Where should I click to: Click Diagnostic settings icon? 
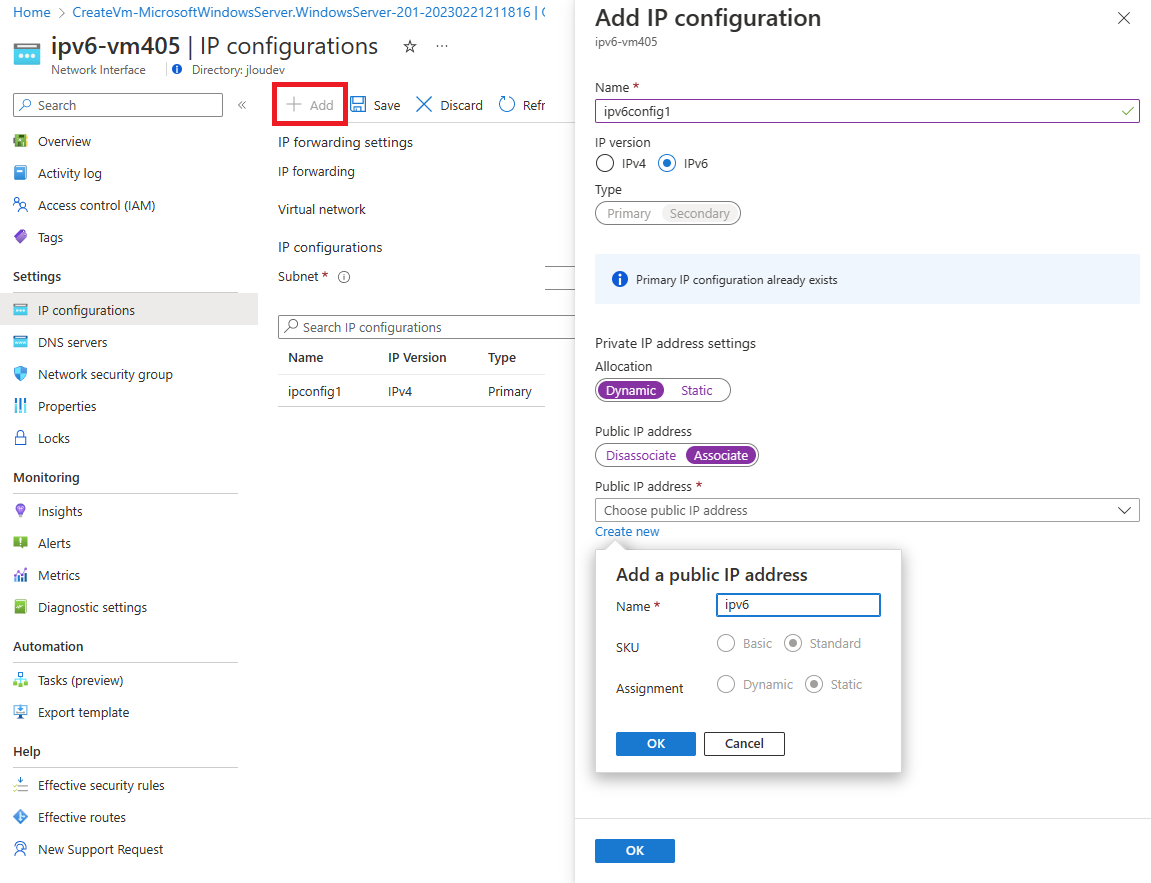[21, 607]
